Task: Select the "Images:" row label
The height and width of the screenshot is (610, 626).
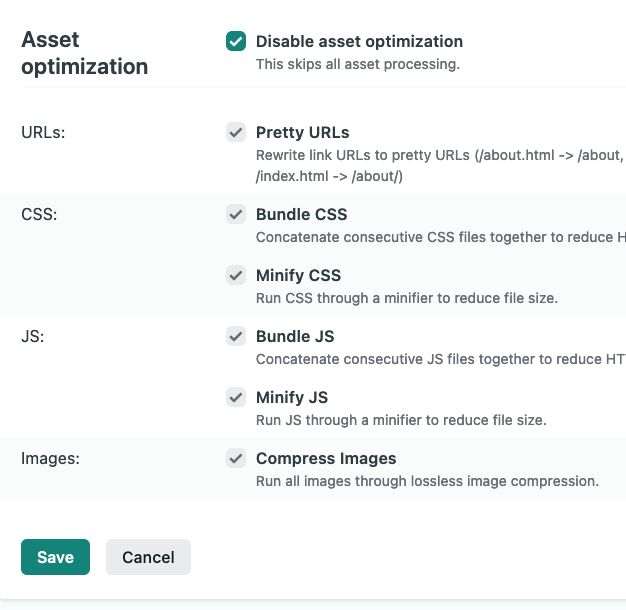Action: click(x=50, y=459)
